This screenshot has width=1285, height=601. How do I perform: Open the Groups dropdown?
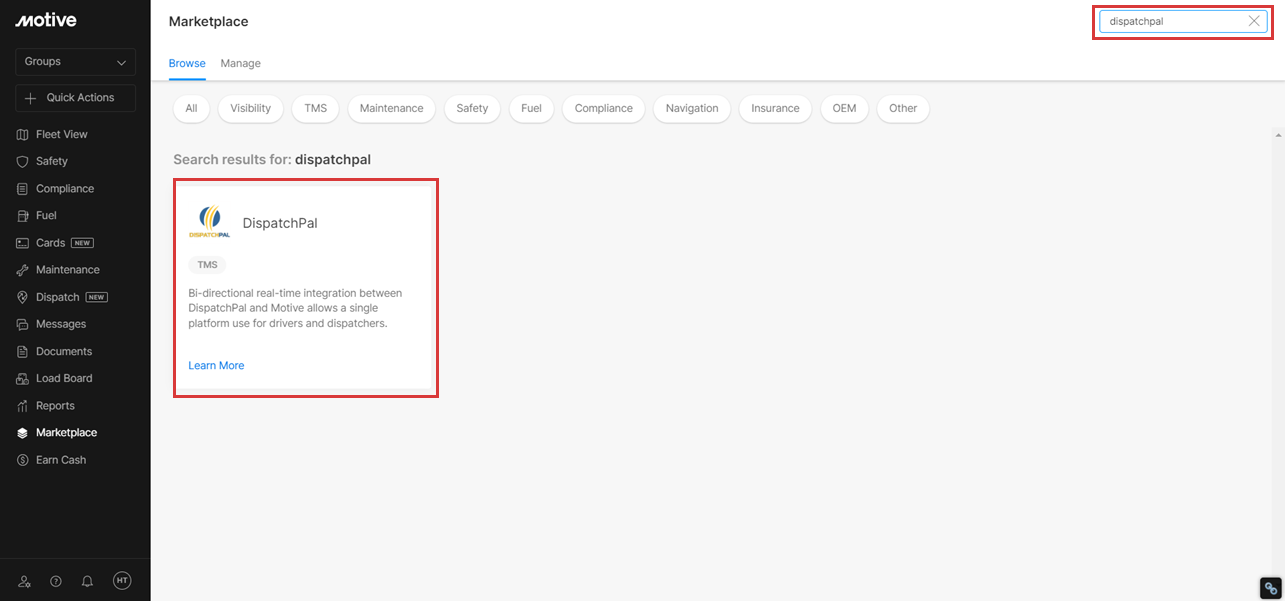75,62
